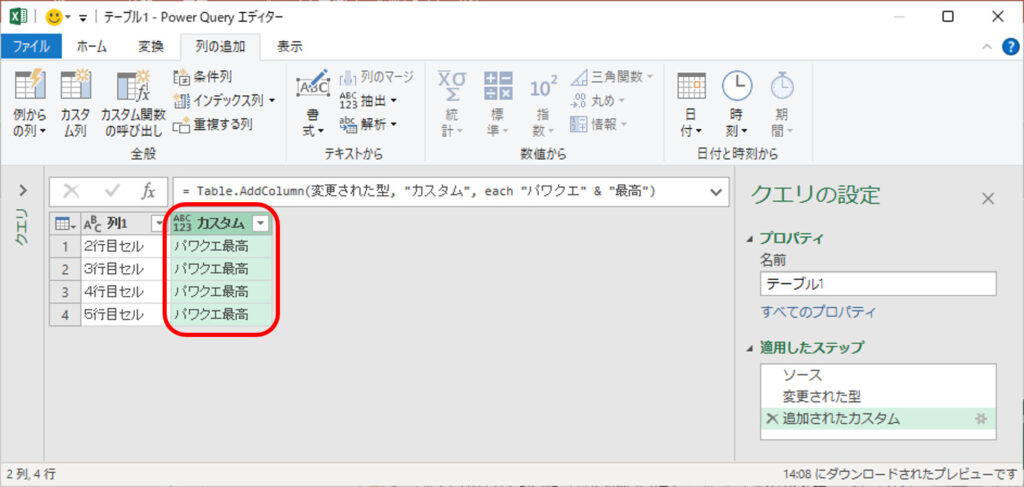
Task: Select the カスタム column header
Action: pos(222,224)
